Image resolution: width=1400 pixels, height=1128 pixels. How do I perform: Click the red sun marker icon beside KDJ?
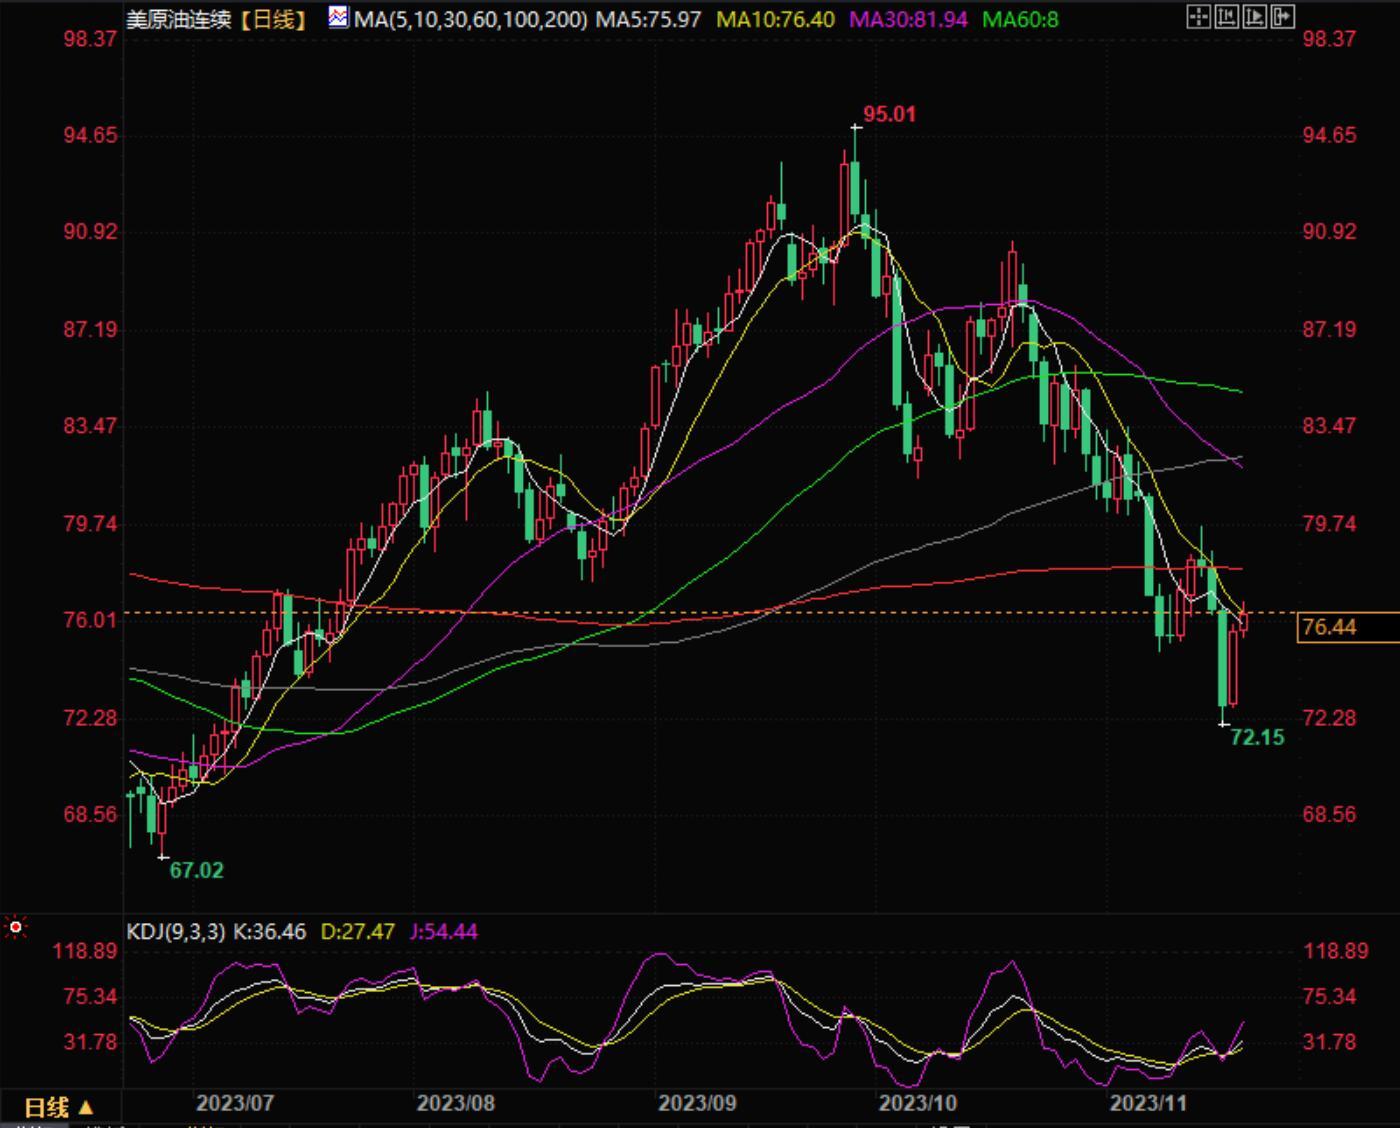(x=15, y=928)
